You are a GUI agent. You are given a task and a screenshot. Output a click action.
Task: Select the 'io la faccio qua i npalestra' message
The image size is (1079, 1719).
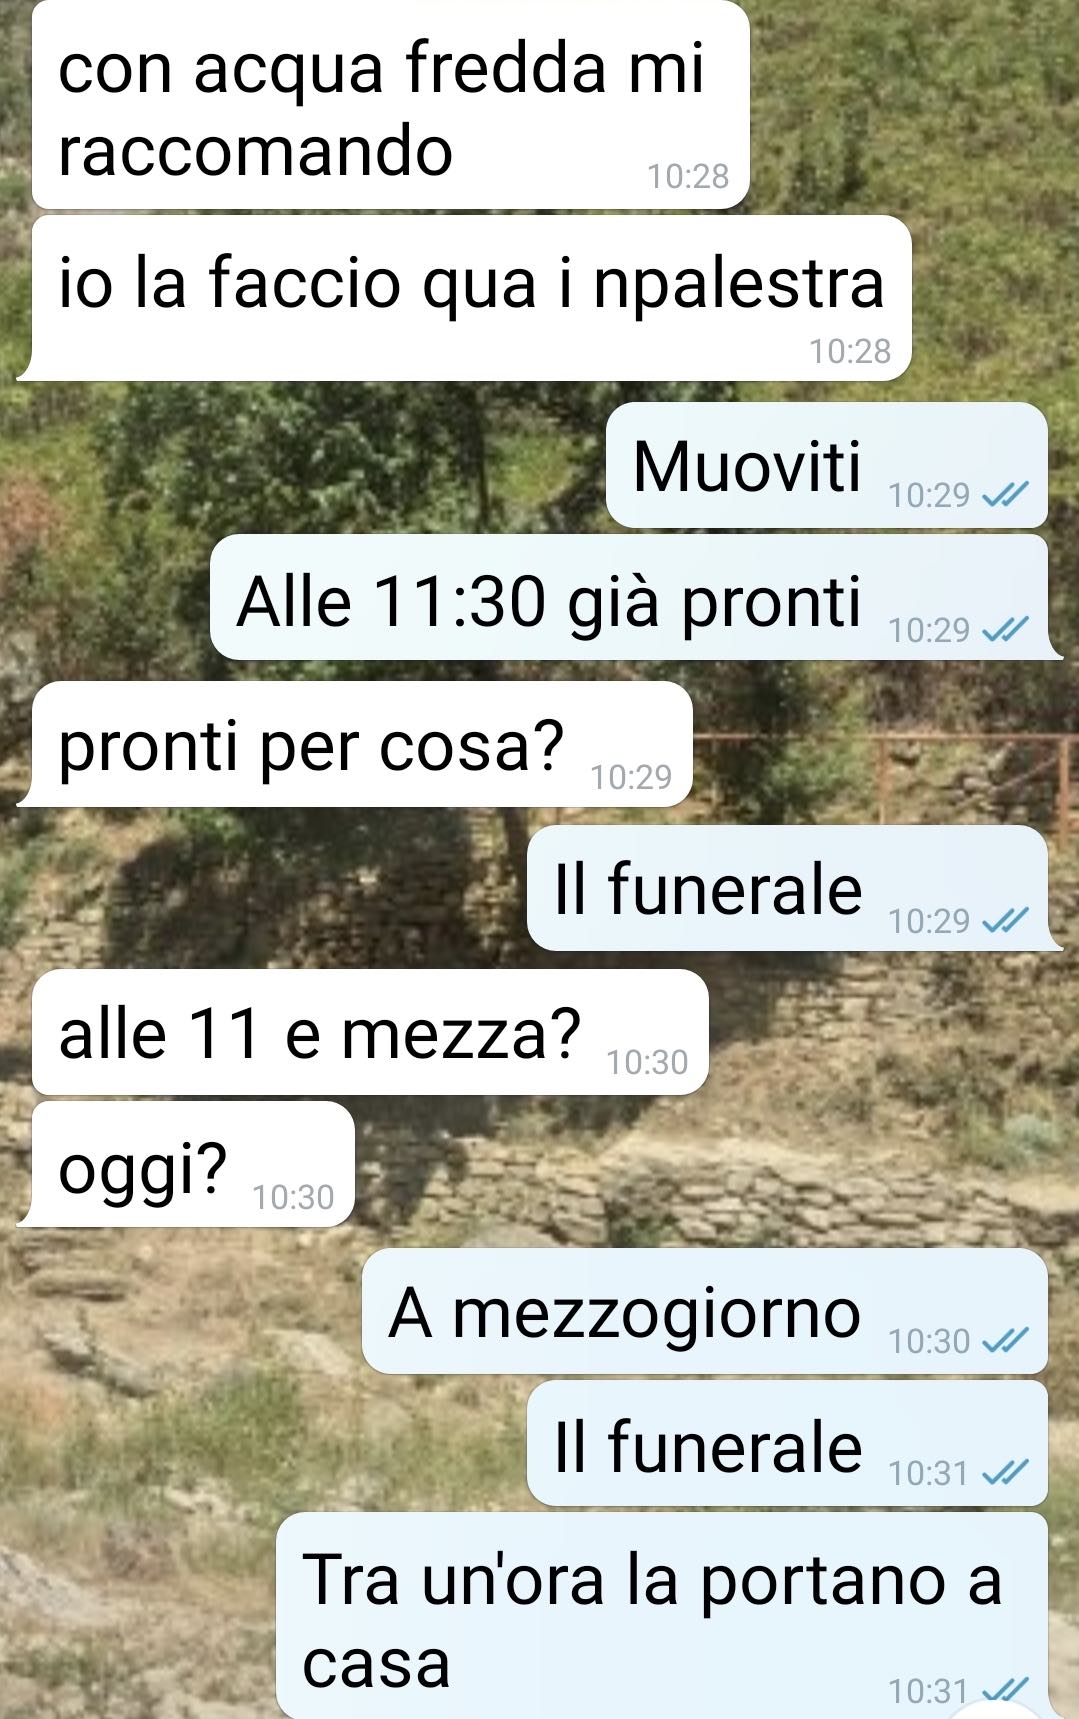(471, 297)
